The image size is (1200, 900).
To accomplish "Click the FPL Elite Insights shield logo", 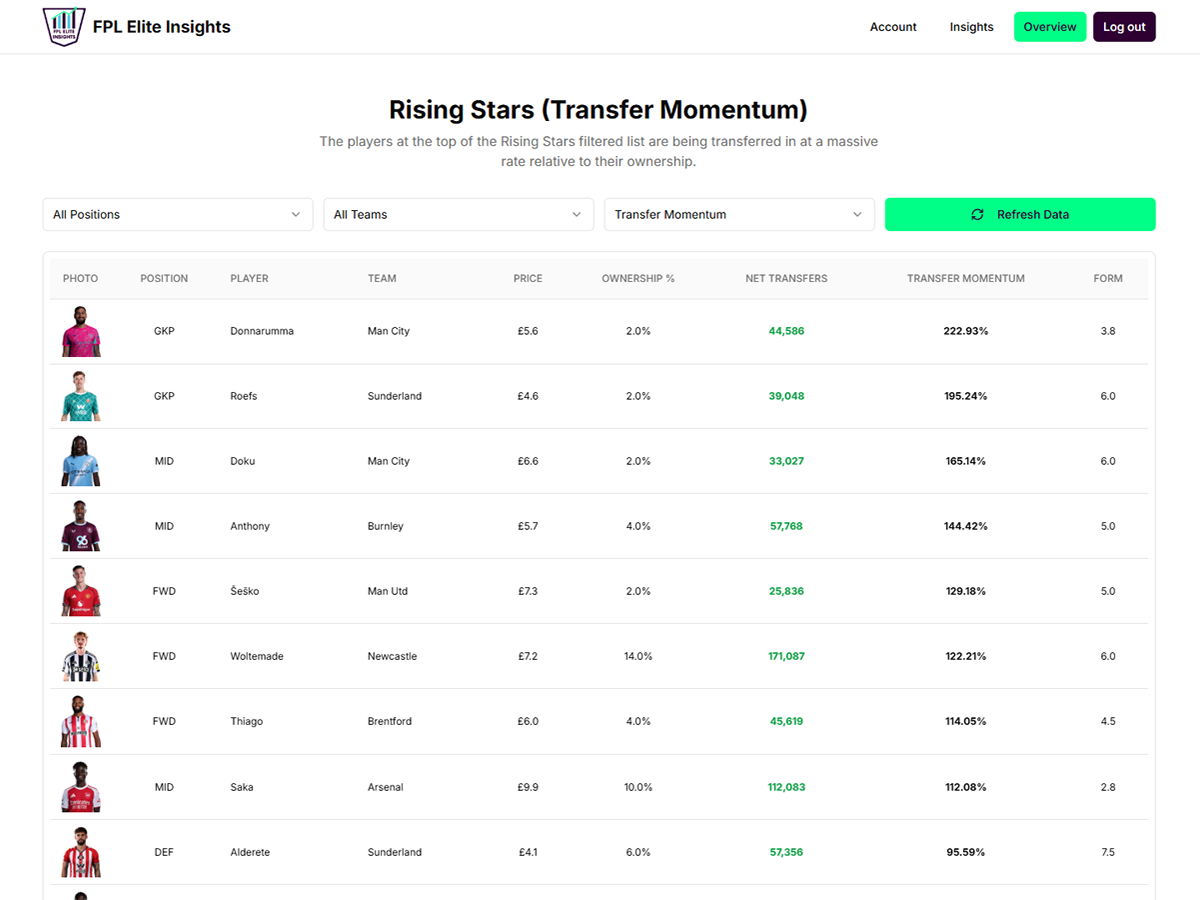I will click(x=64, y=27).
